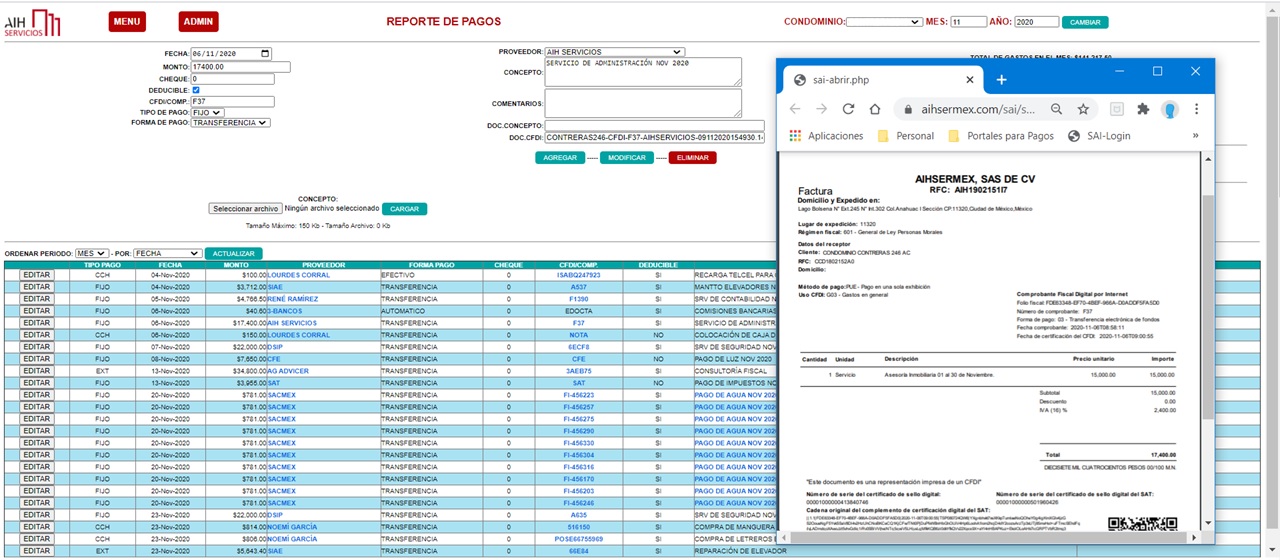
Task: Click the zoom magnifier icon in address bar
Action: coord(1057,109)
